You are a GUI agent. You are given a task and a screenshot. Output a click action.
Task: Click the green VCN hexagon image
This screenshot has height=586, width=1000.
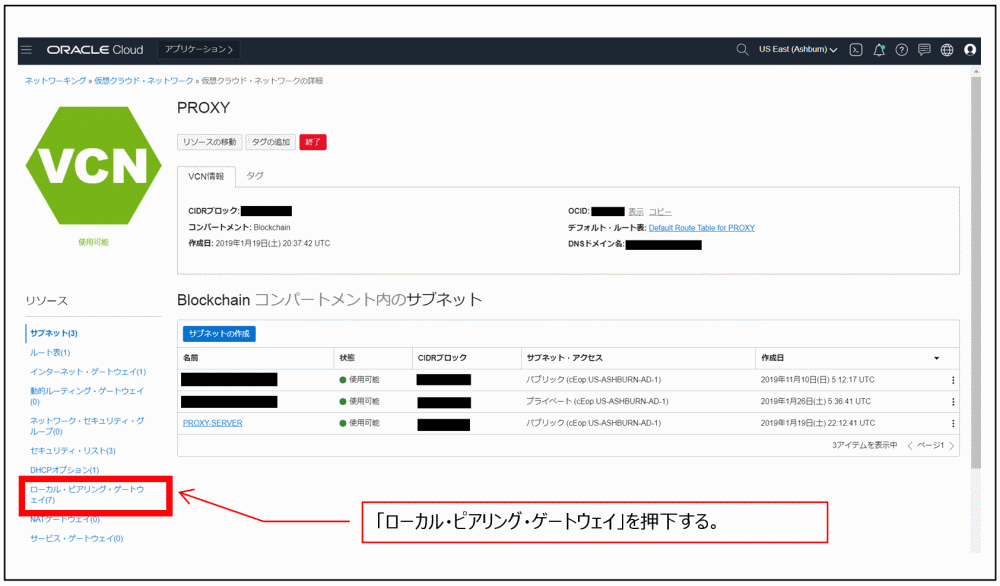point(94,166)
